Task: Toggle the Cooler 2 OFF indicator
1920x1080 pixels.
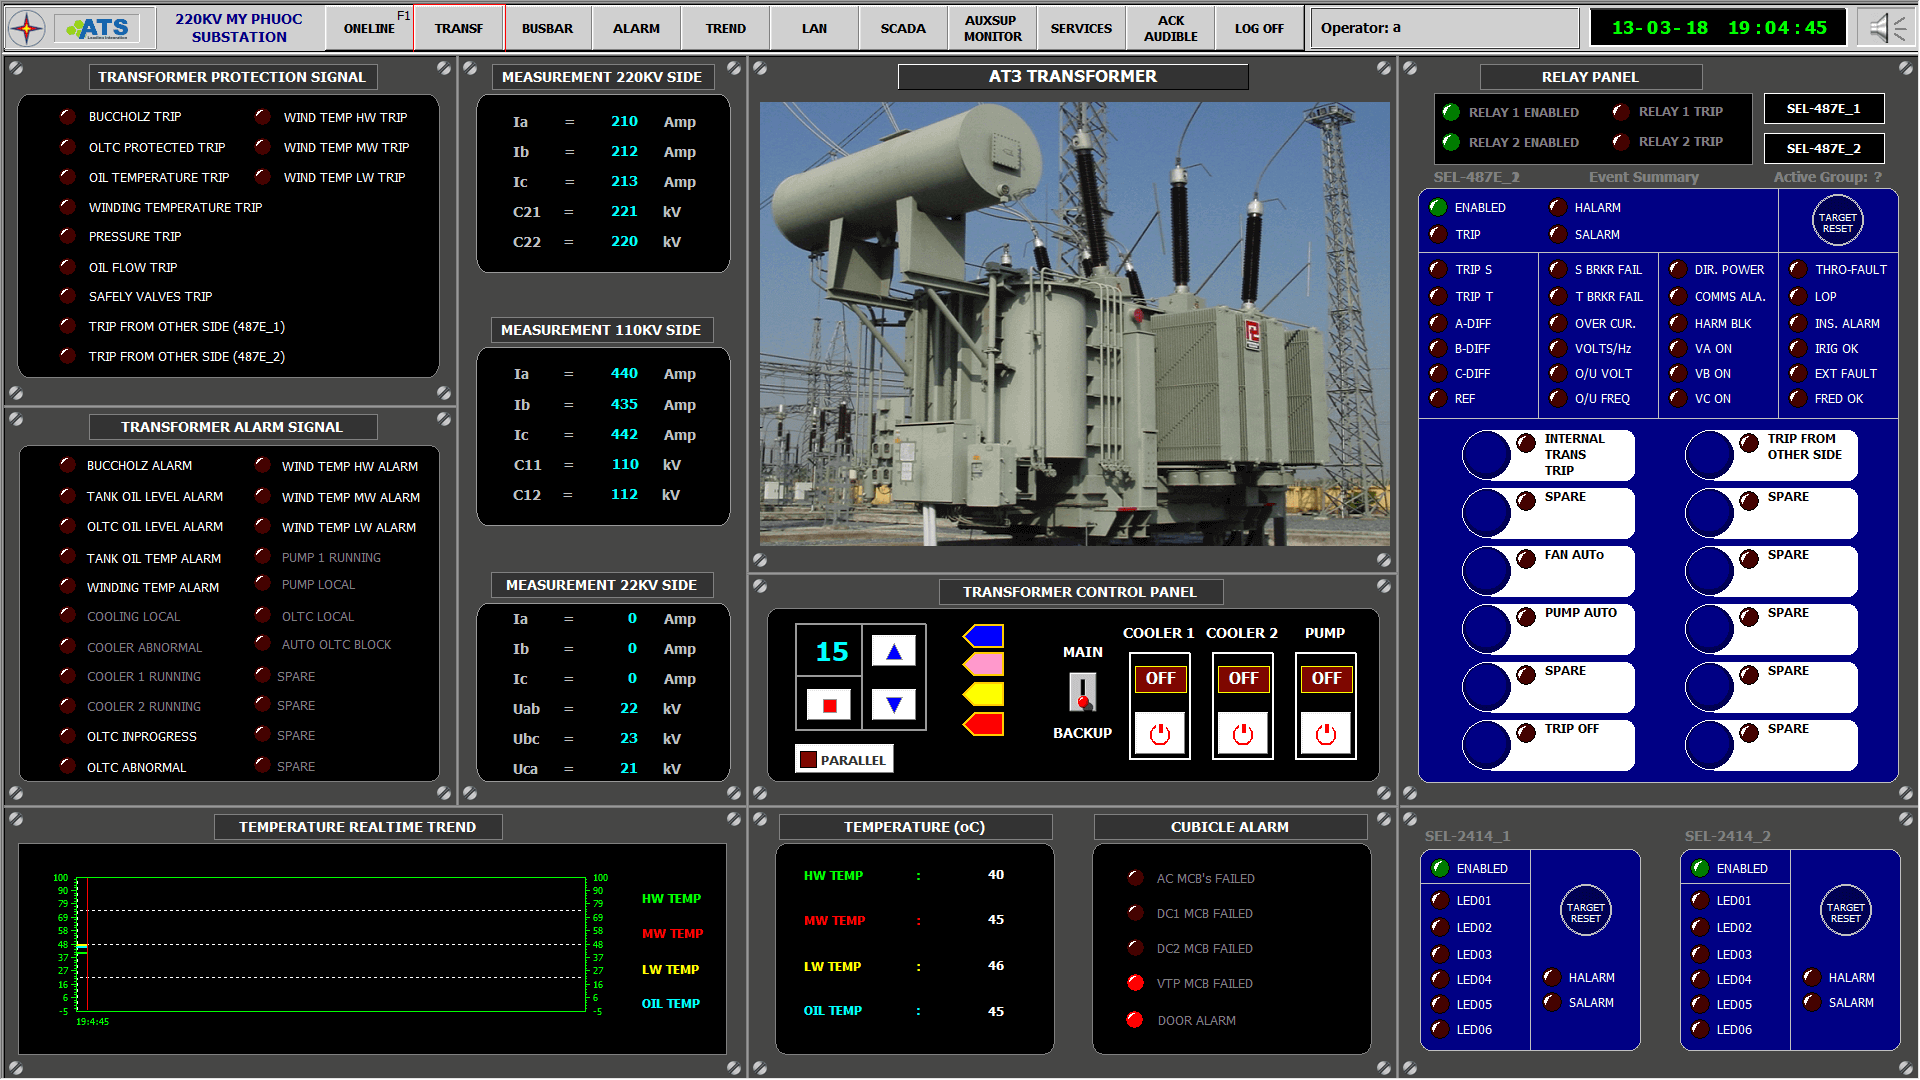Action: pos(1243,679)
